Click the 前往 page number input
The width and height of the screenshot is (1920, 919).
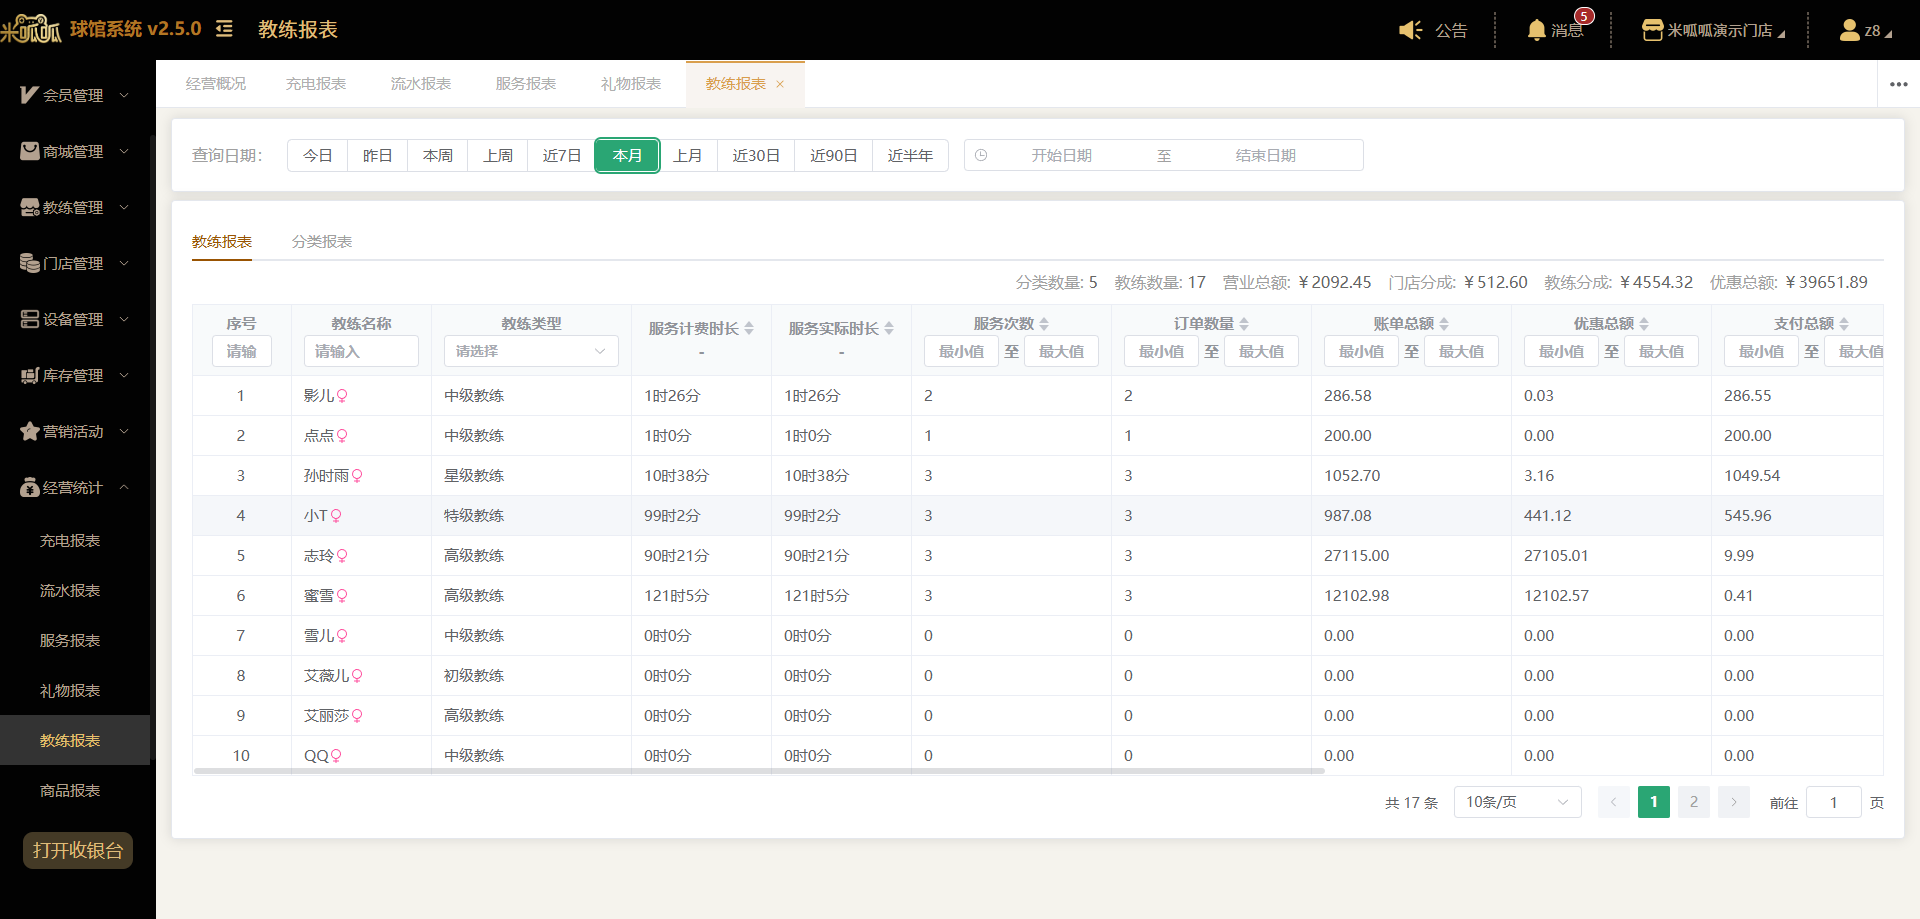pos(1834,802)
